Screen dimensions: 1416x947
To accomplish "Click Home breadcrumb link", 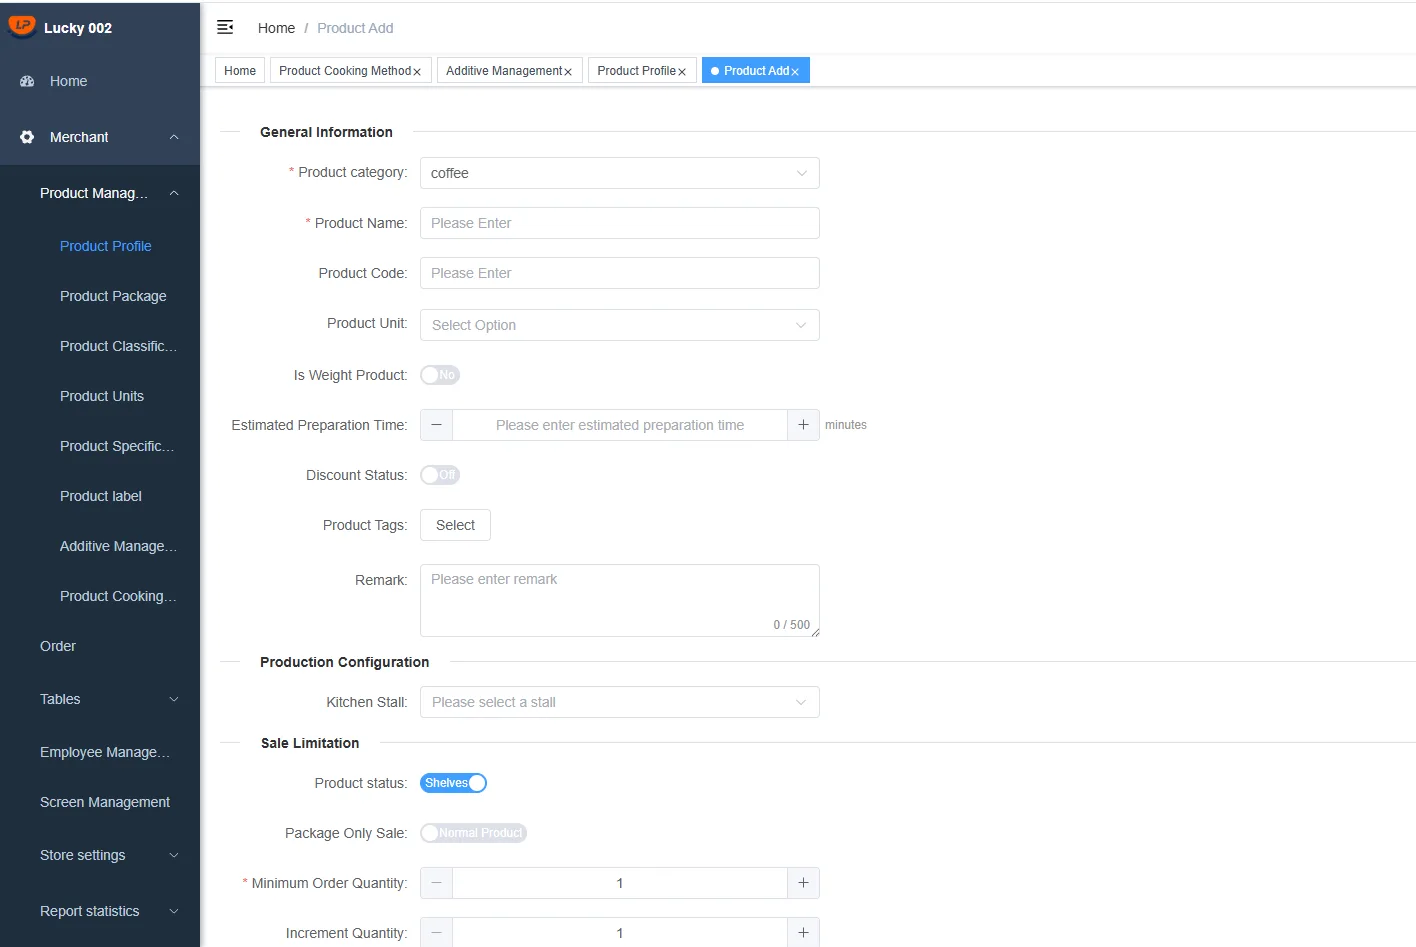I will pyautogui.click(x=276, y=28).
